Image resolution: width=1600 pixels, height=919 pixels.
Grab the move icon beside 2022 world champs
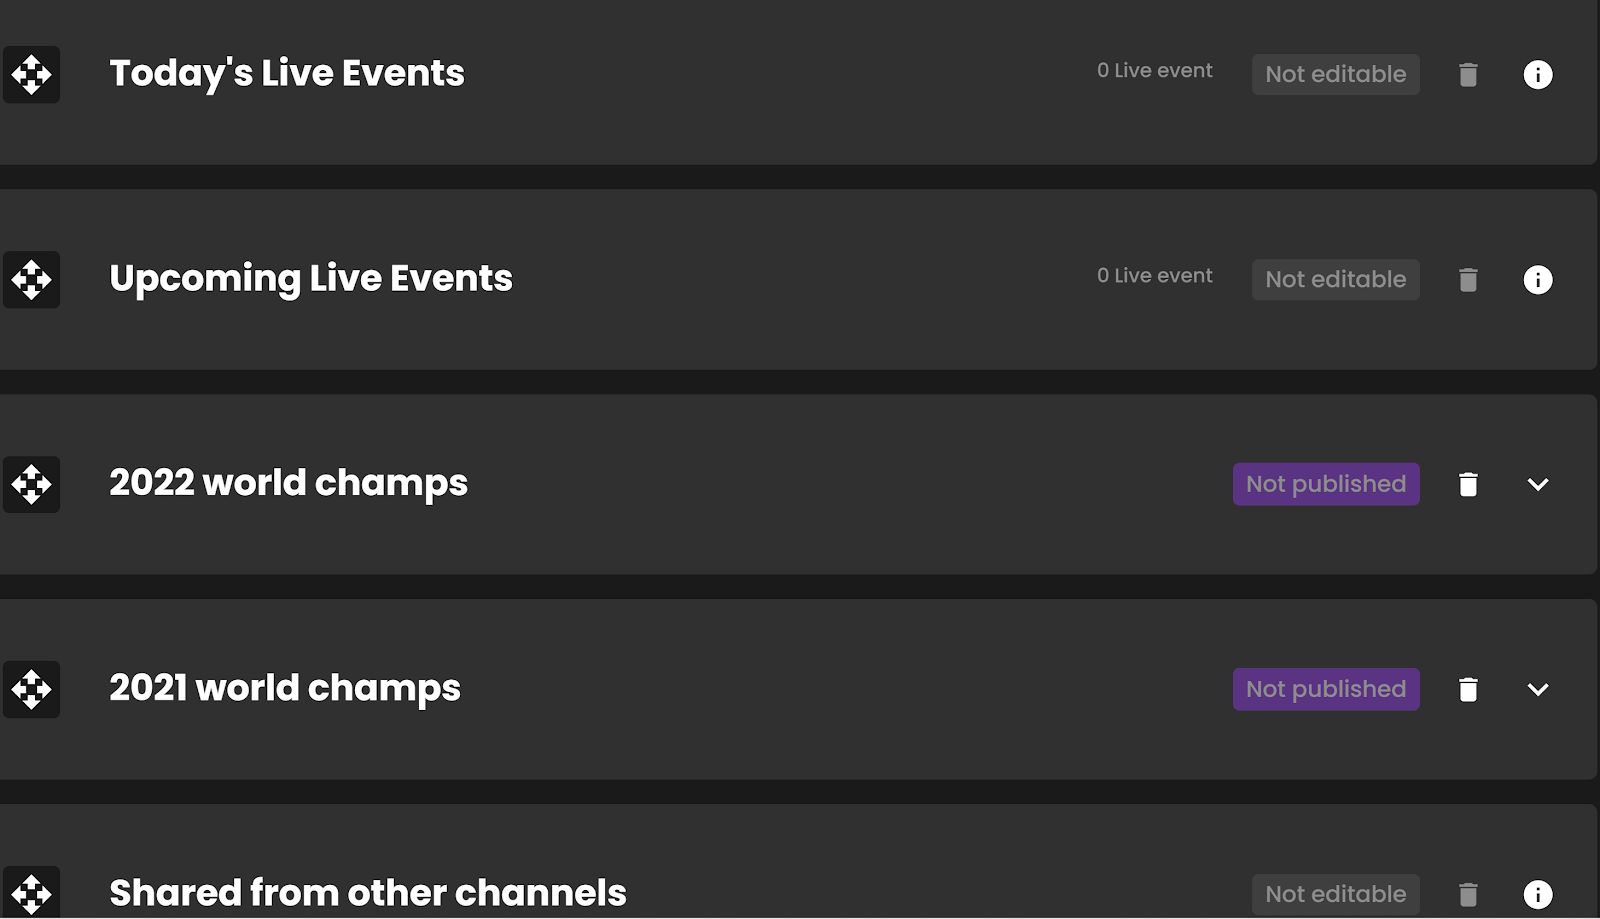31,484
